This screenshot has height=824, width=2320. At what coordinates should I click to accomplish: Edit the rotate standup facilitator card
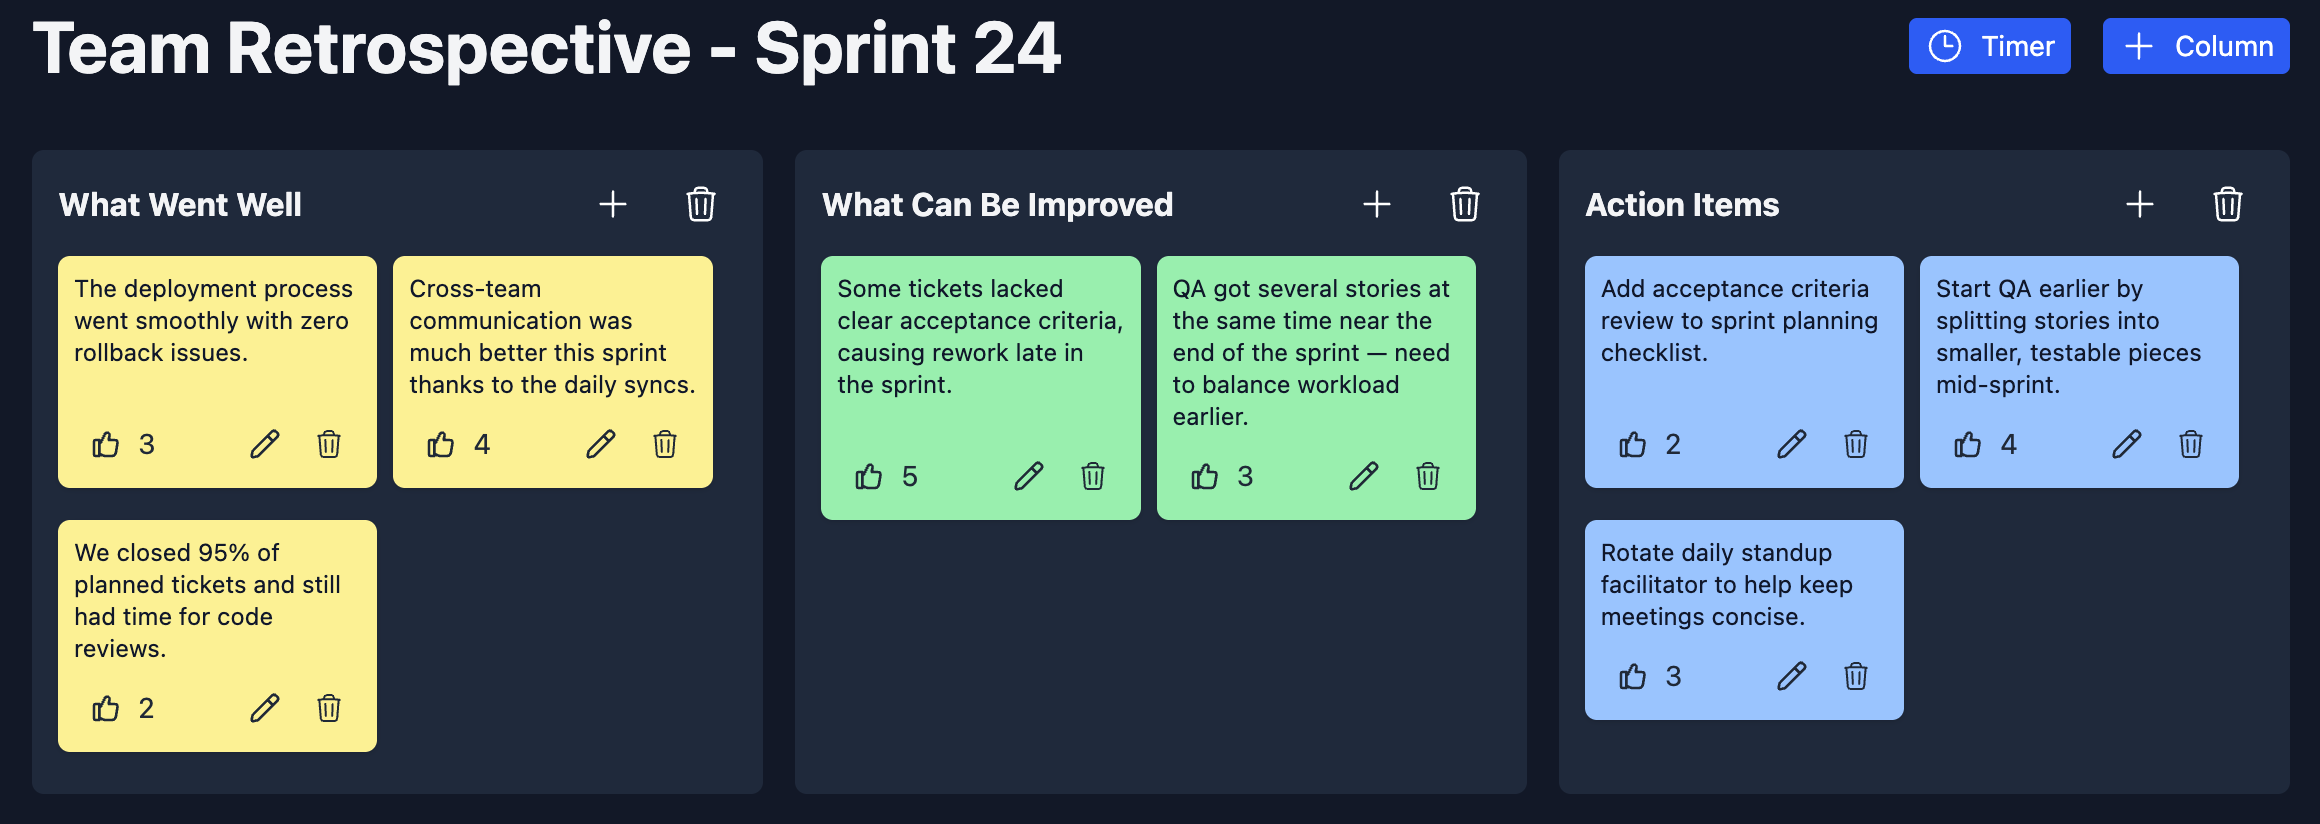(x=1792, y=676)
